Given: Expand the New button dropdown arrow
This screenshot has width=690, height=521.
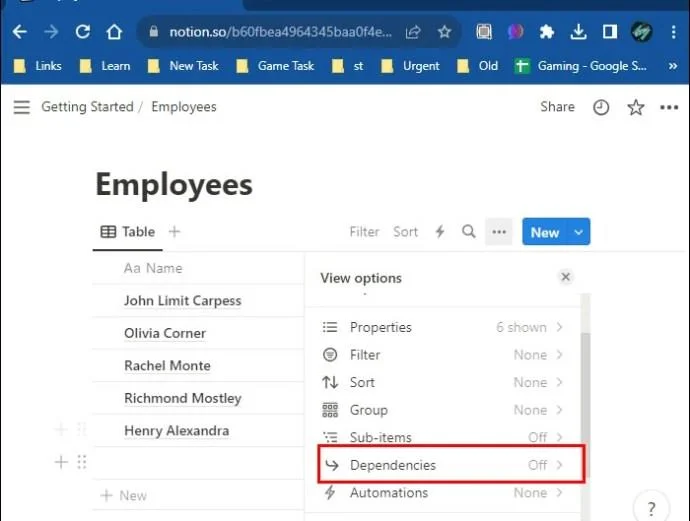Looking at the screenshot, I should [x=579, y=232].
